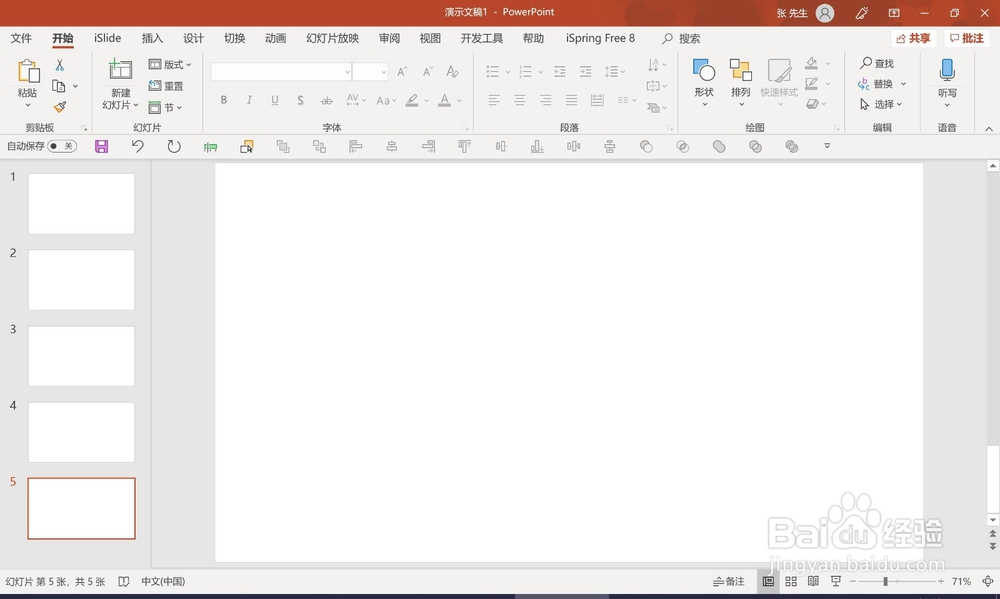The height and width of the screenshot is (599, 1000).
Task: Click the align objects top icon in quick toolbar
Action: click(x=464, y=147)
